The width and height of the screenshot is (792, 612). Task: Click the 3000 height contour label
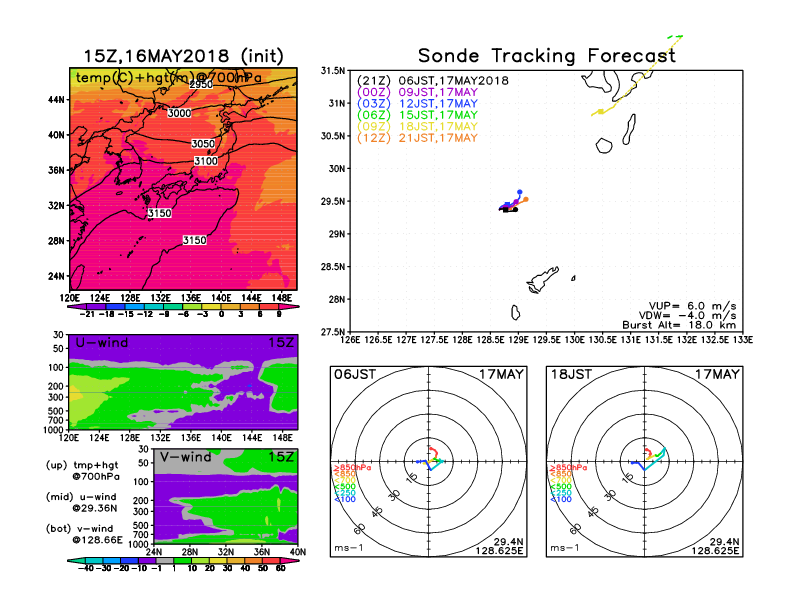click(179, 113)
